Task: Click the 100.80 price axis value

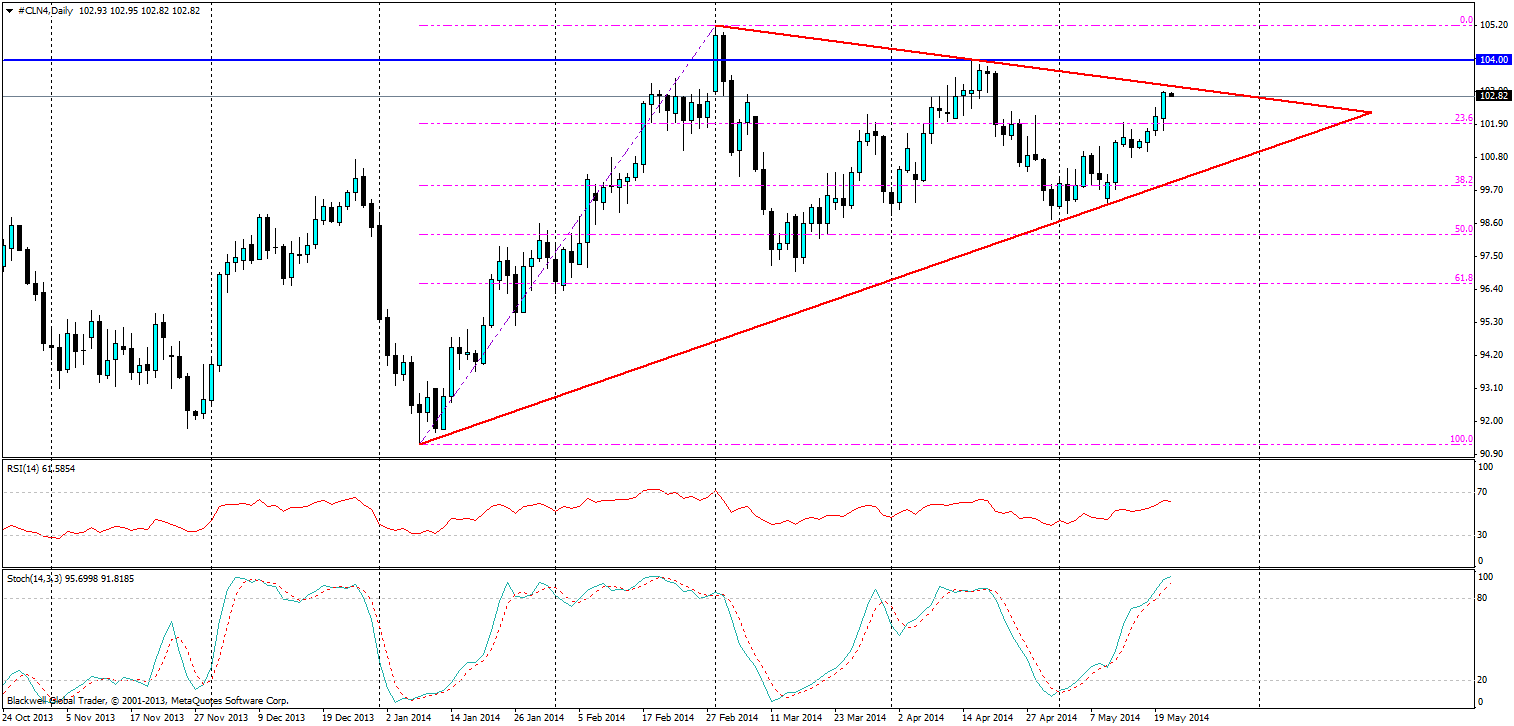Action: pyautogui.click(x=1492, y=157)
